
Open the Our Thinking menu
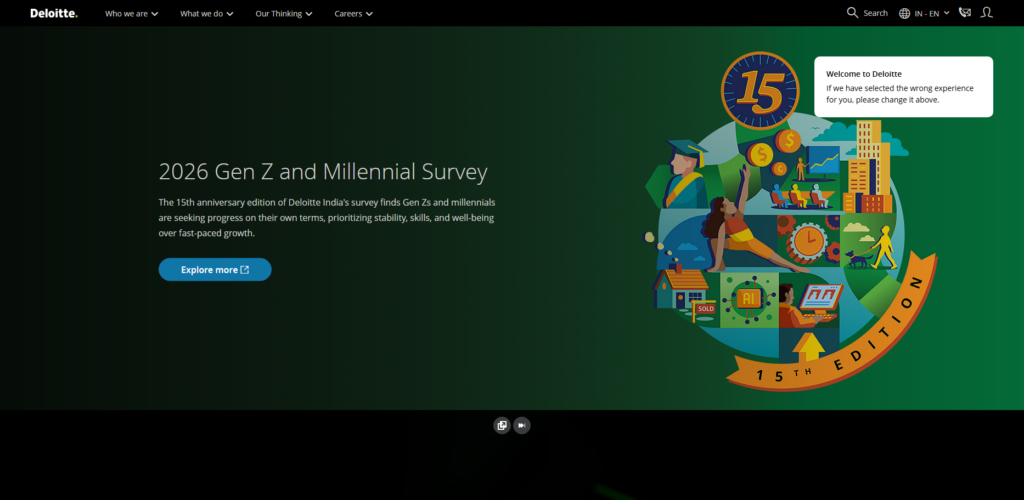(x=283, y=13)
